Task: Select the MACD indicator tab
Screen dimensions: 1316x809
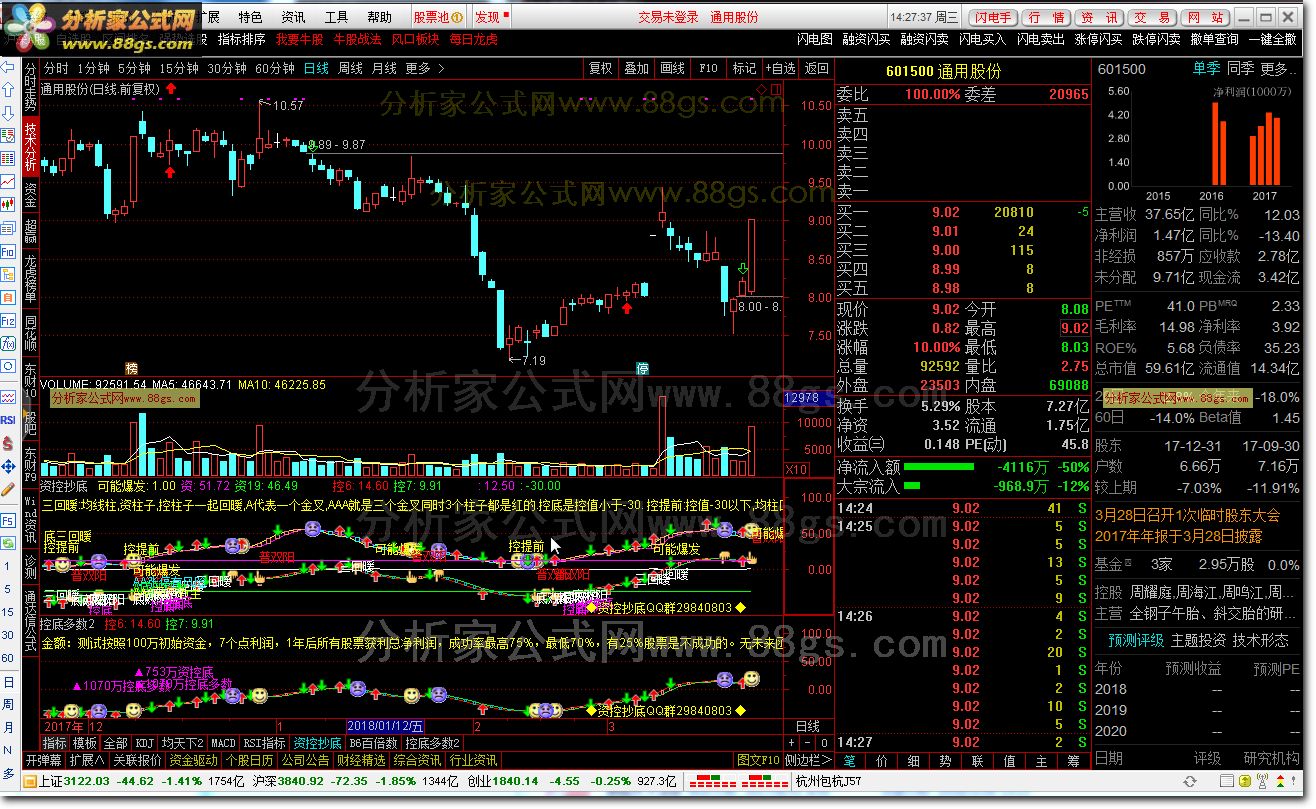Action: pyautogui.click(x=223, y=743)
